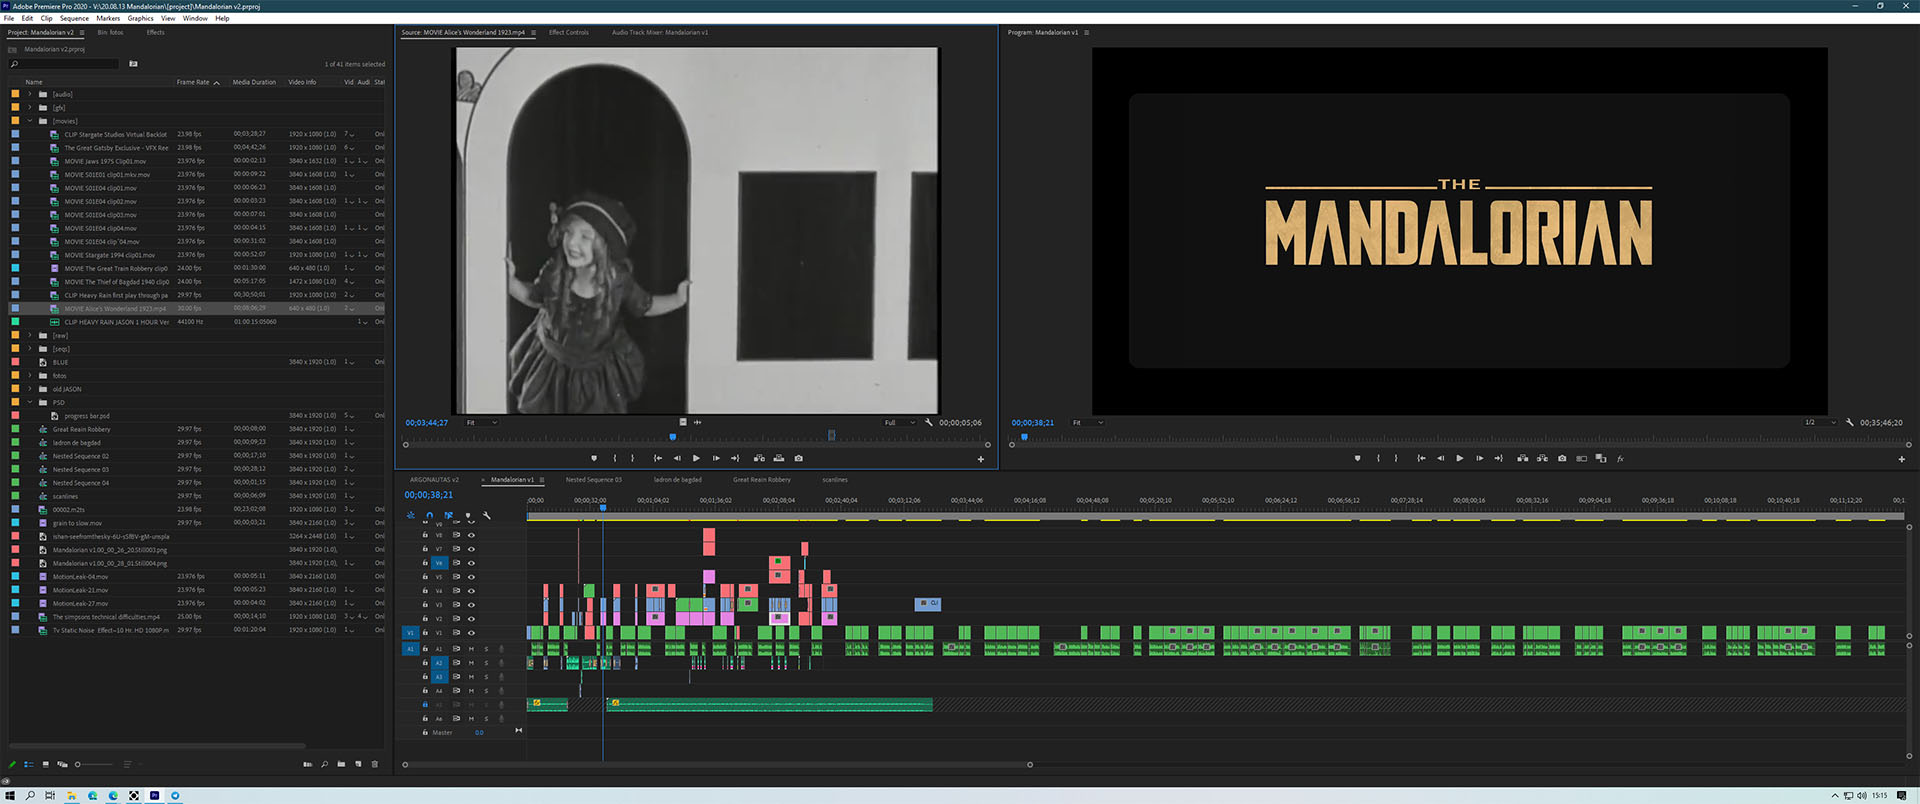Play the Source monitor clip
Screen dimensions: 1920x804
pyautogui.click(x=696, y=458)
